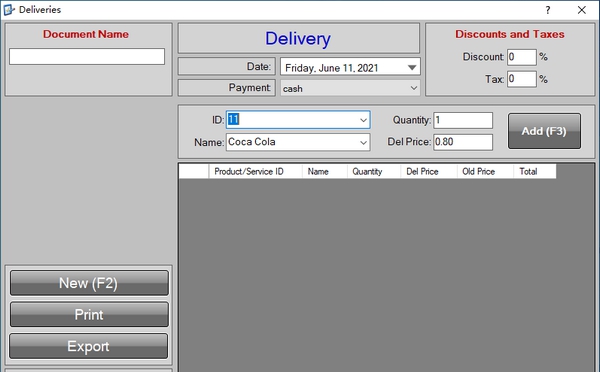Screen dimensions: 600x372
Task: Expand the Payment method dropdown
Action: click(x=414, y=88)
